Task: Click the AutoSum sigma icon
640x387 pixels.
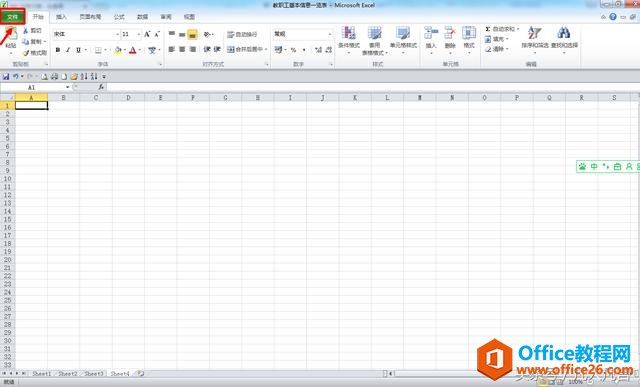Action: tap(488, 29)
